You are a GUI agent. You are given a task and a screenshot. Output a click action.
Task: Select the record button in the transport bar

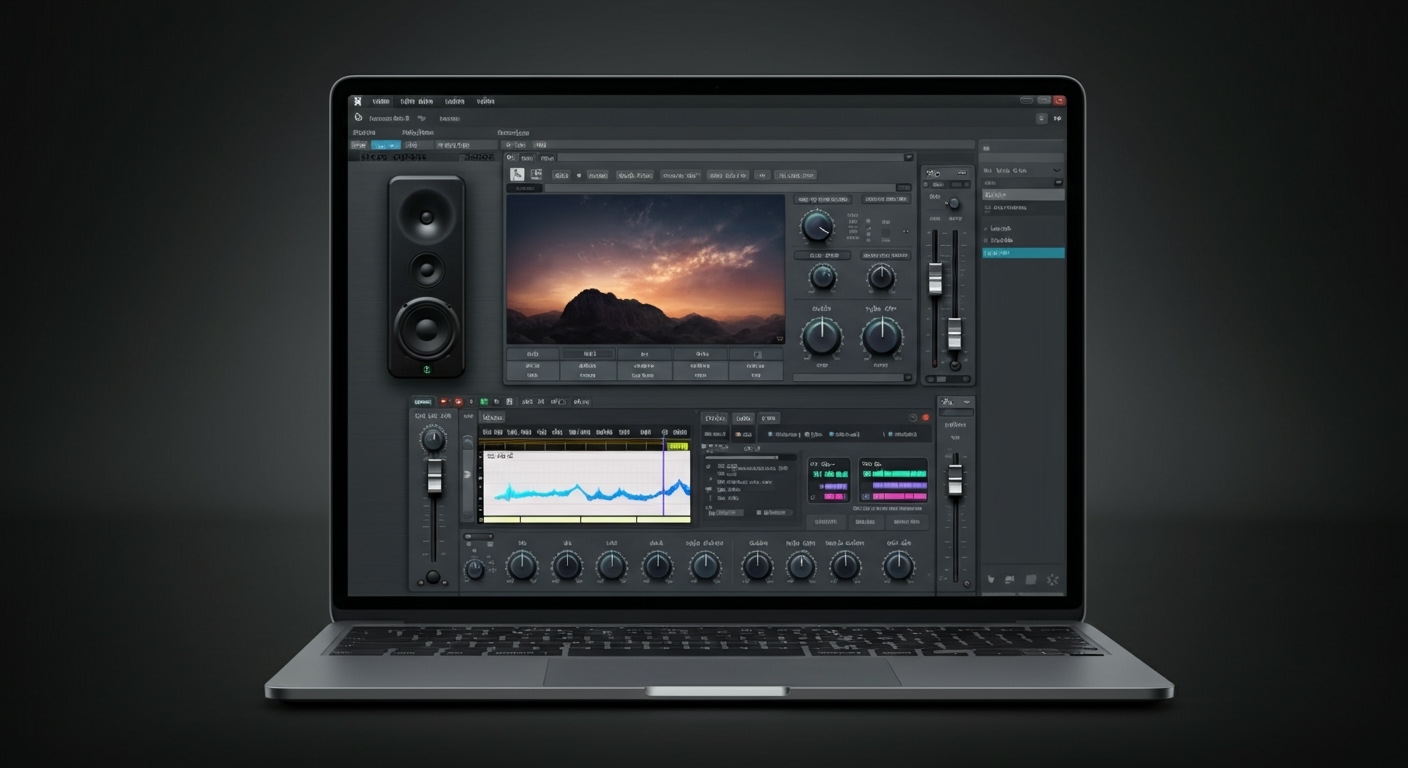pos(457,401)
